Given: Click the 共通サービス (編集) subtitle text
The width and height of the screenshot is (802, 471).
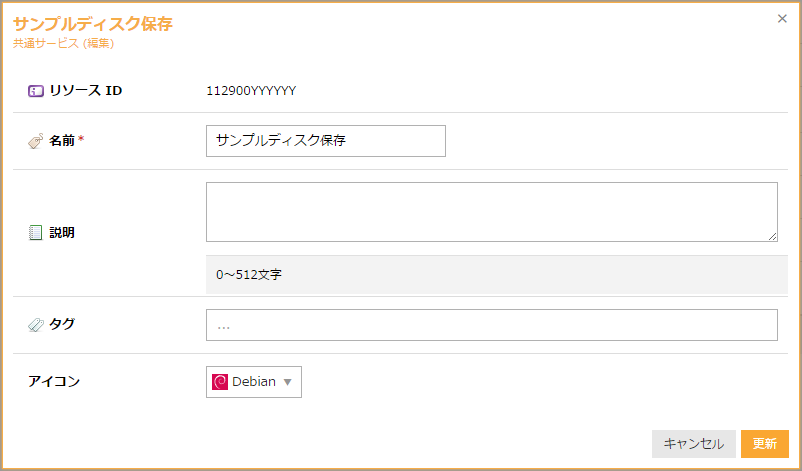Looking at the screenshot, I should [x=64, y=44].
